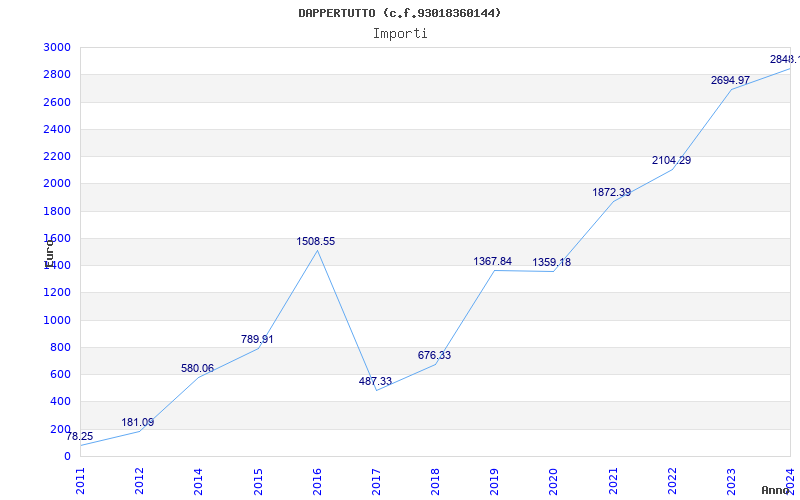This screenshot has height=500, width=800.
Task: Select the data label 487.33
Action: (x=376, y=381)
